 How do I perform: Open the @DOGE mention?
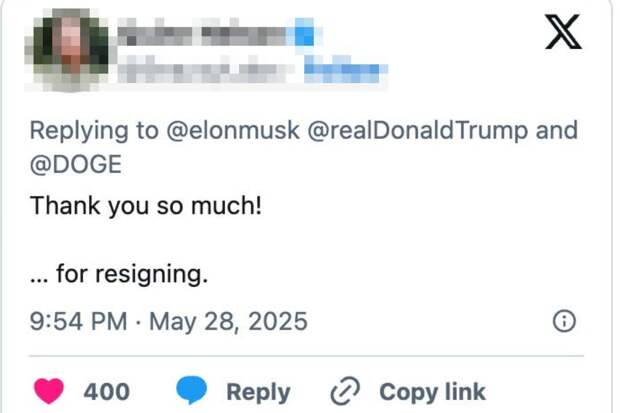coord(76,164)
